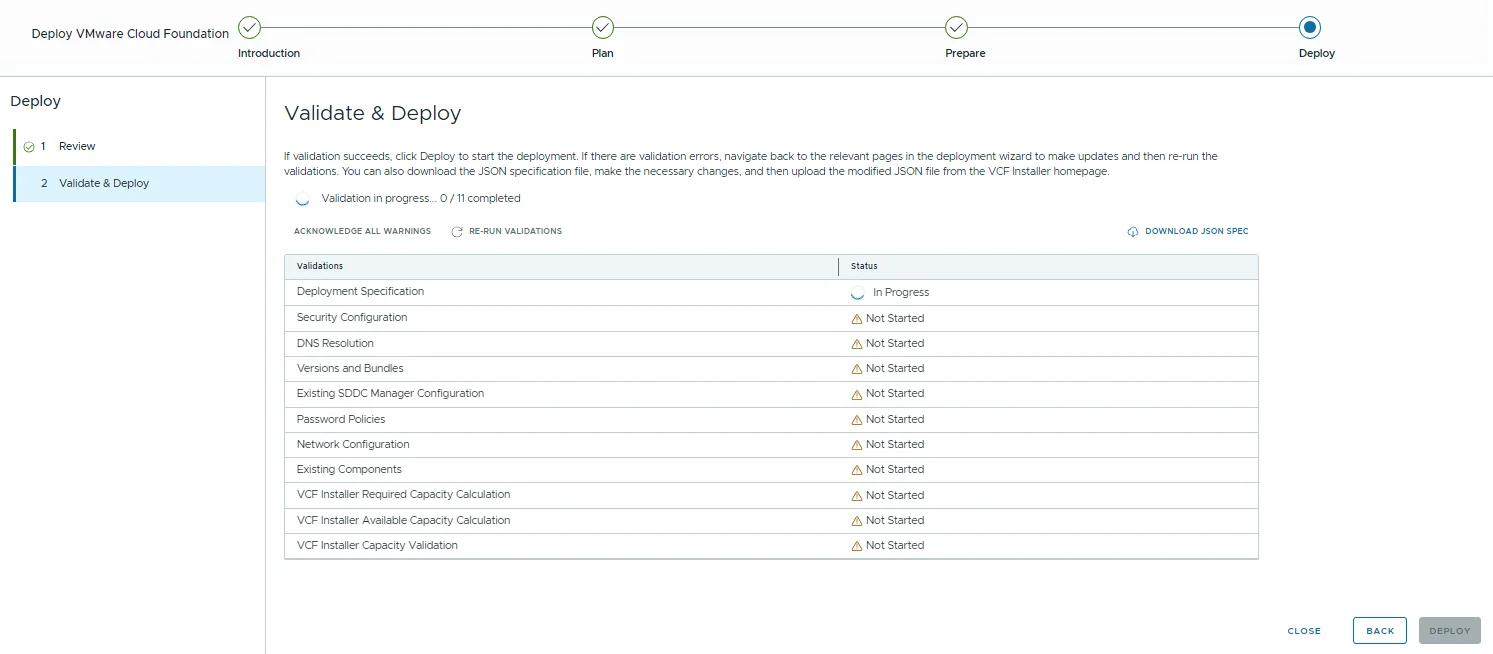Click warning icon for Available Capacity Calculation
1493x654 pixels.
pos(856,521)
